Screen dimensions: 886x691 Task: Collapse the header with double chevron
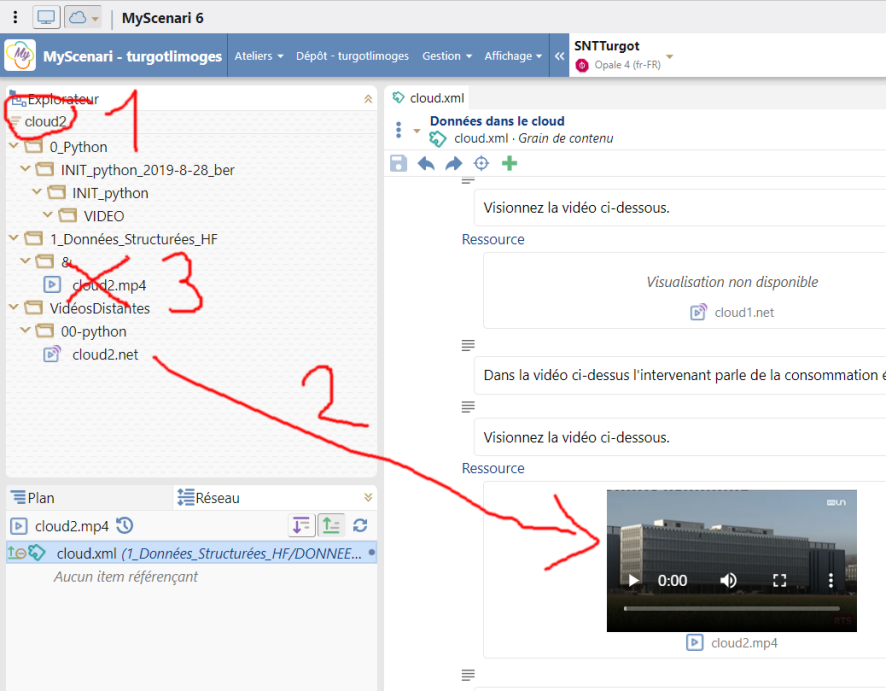pos(559,56)
